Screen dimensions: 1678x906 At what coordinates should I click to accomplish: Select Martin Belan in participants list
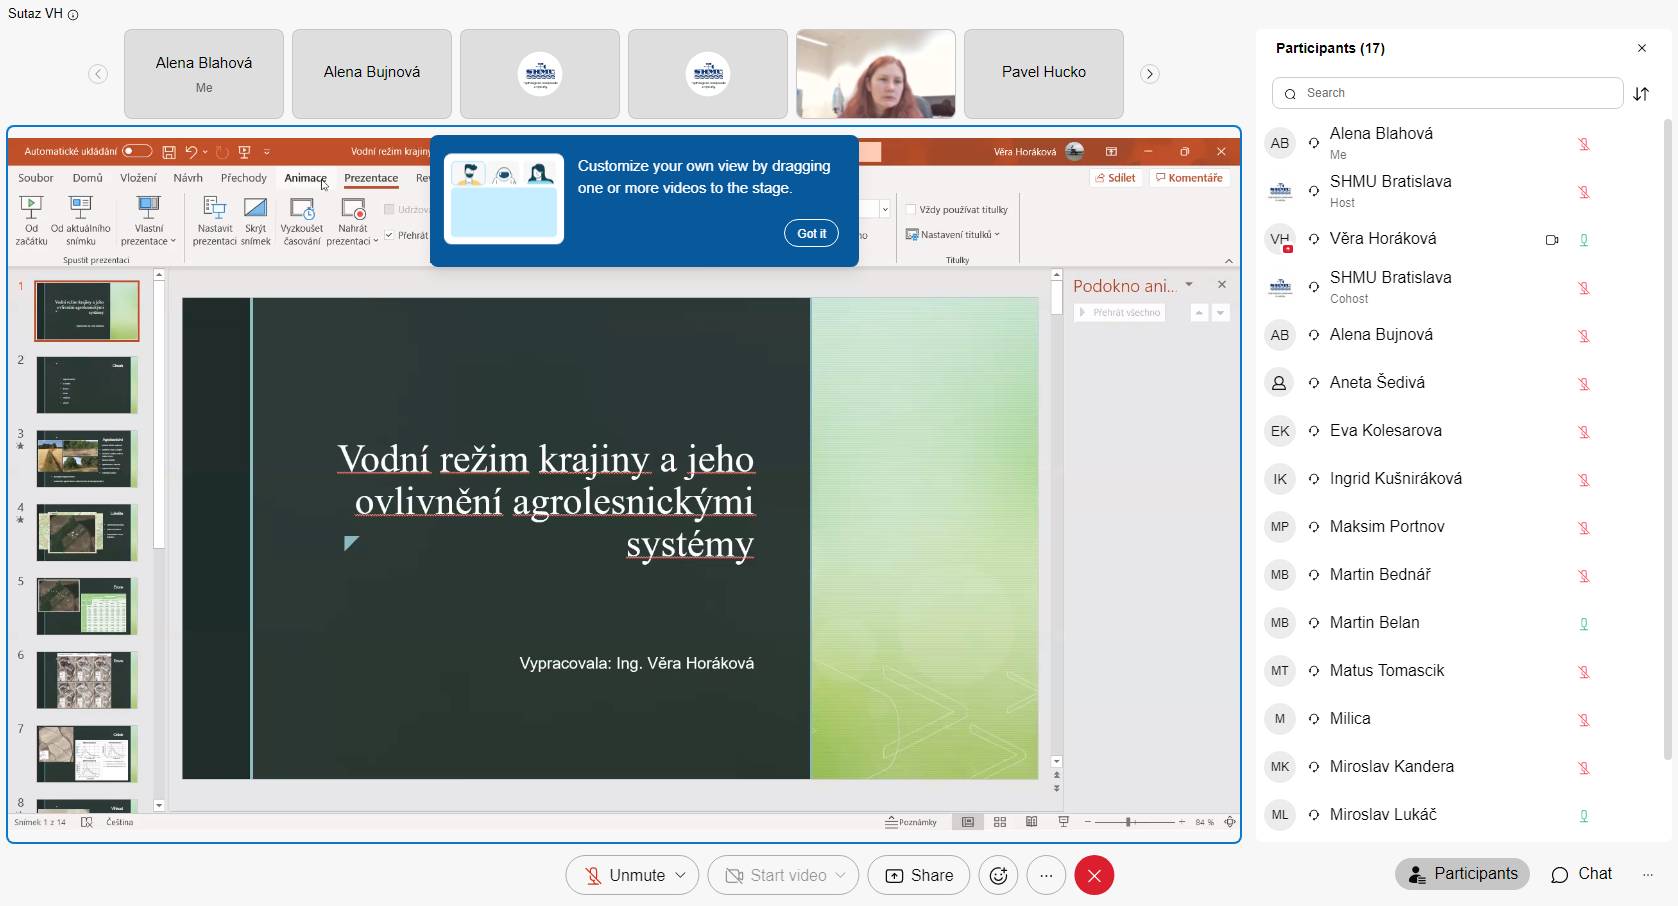coord(1374,623)
